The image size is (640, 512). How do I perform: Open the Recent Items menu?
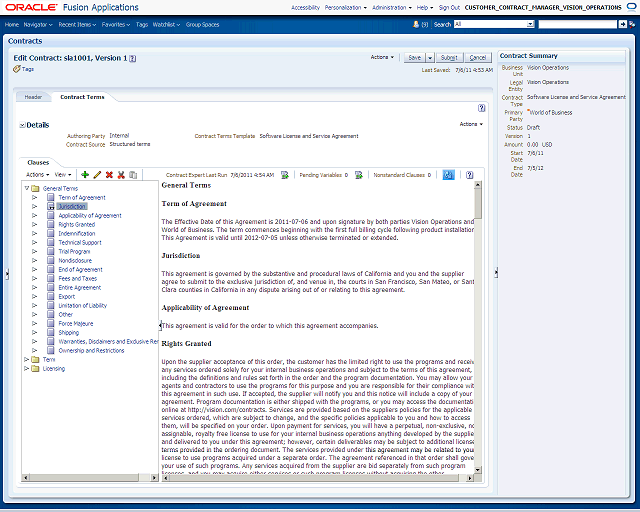click(77, 24)
